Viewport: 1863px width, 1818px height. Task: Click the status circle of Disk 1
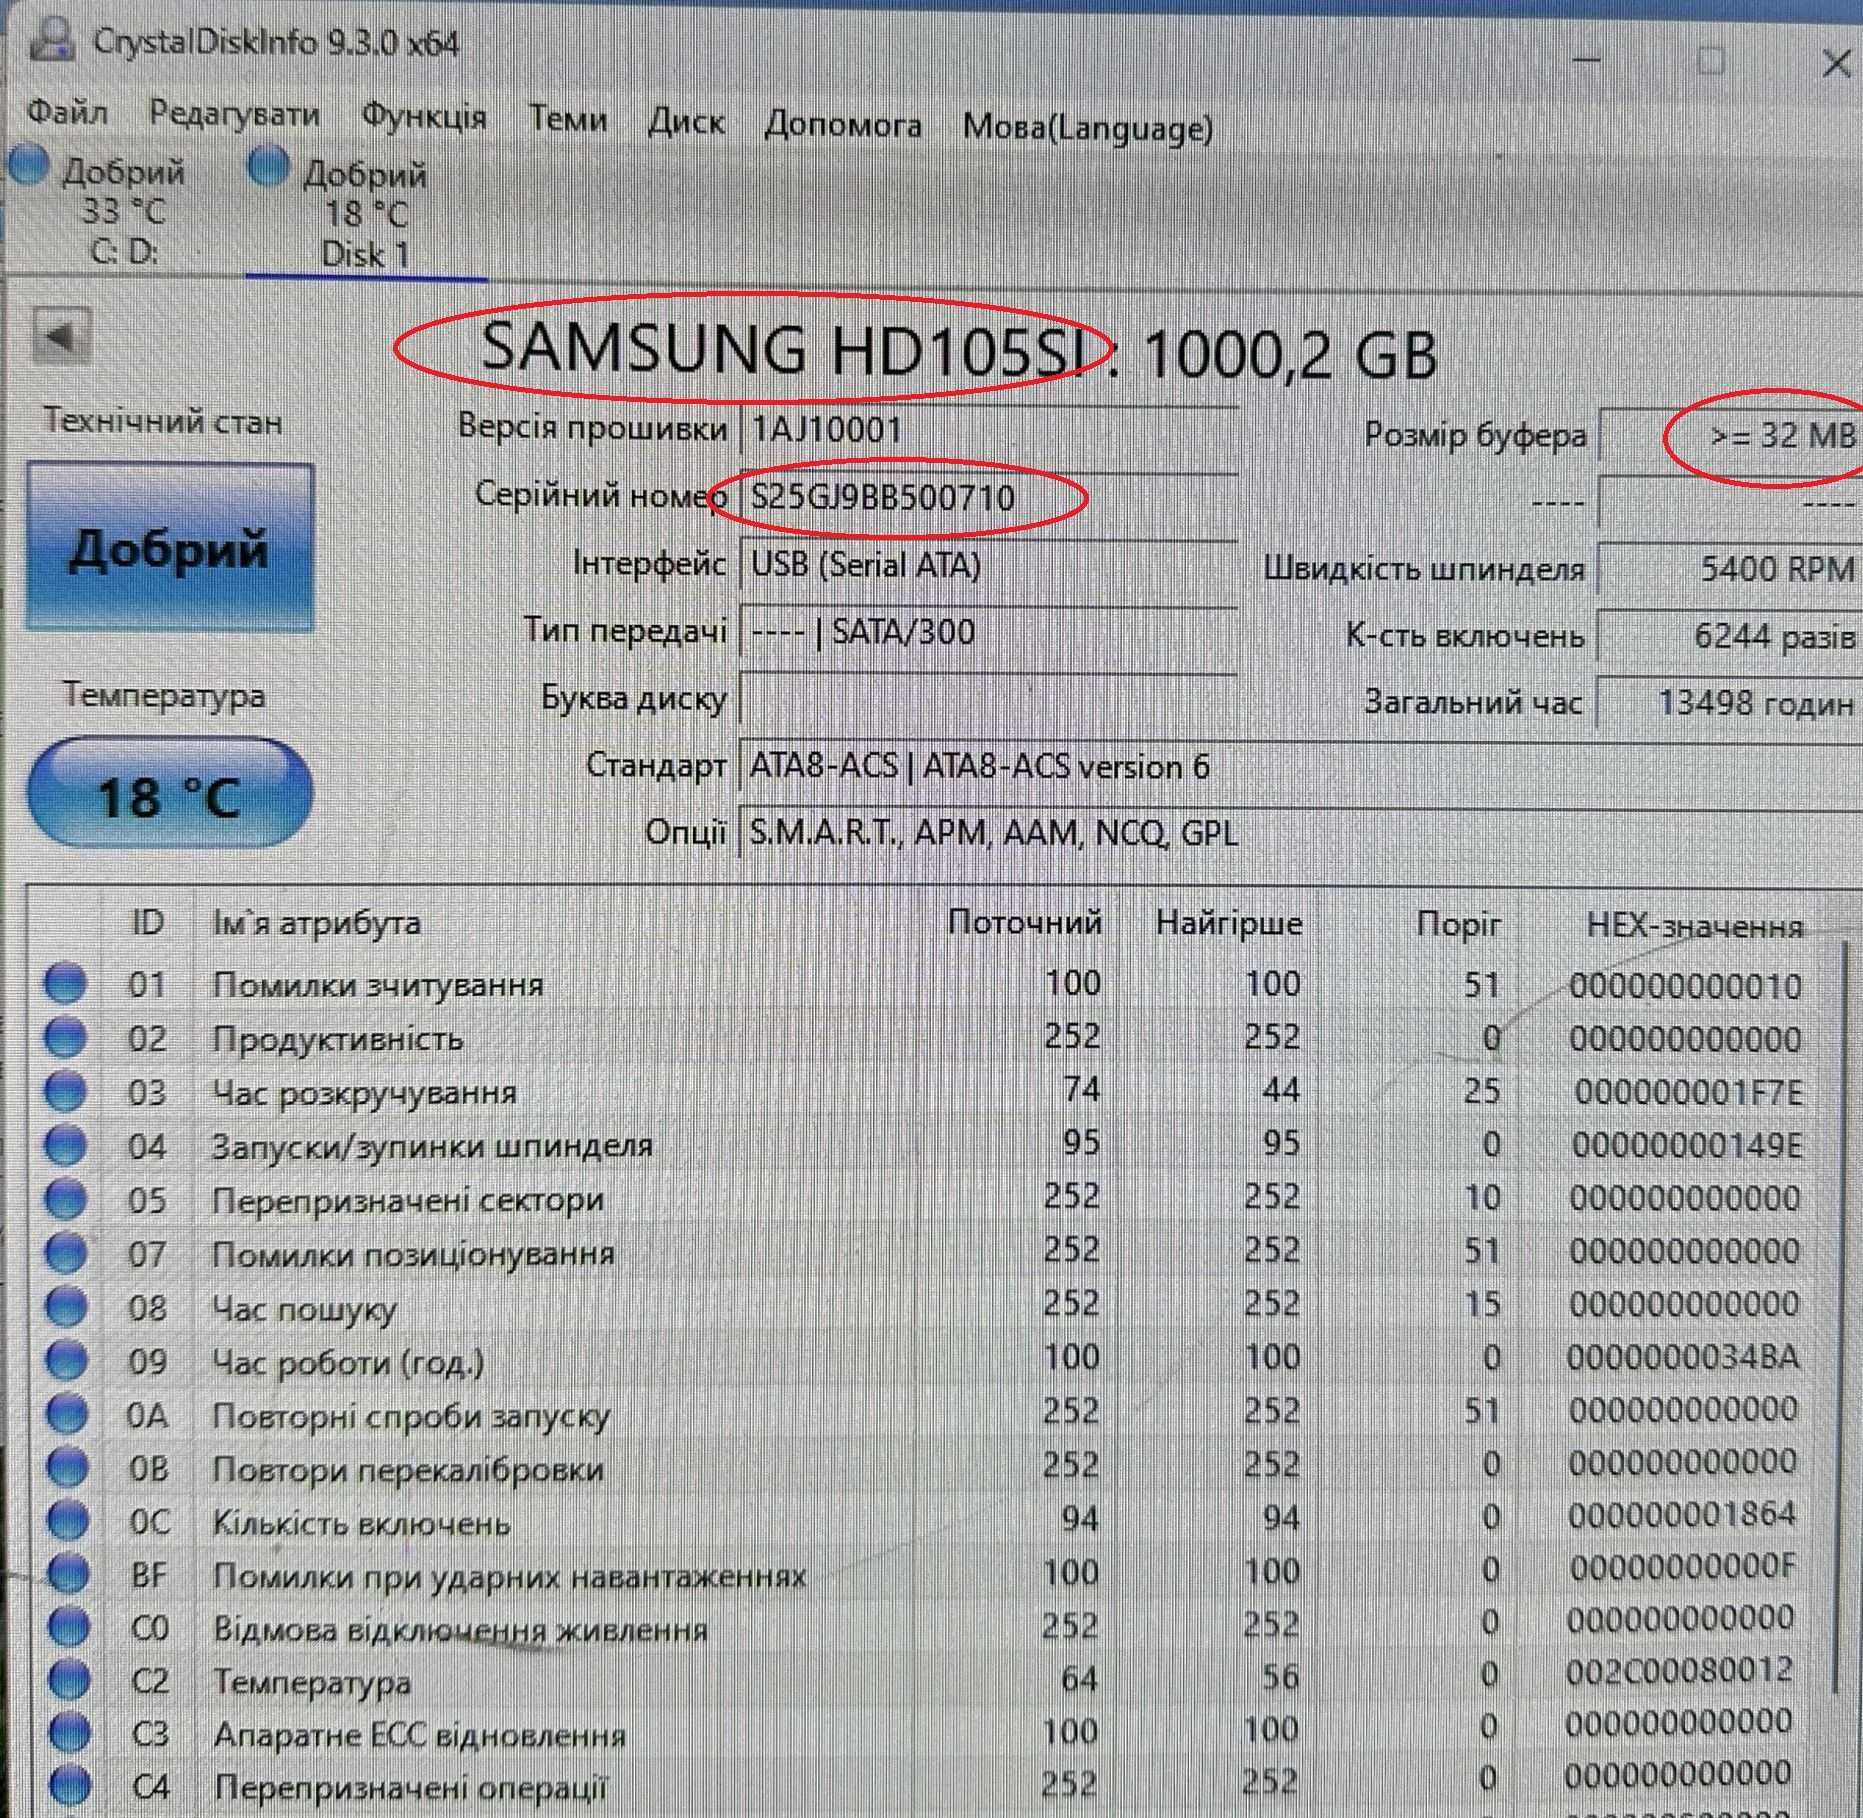(268, 167)
